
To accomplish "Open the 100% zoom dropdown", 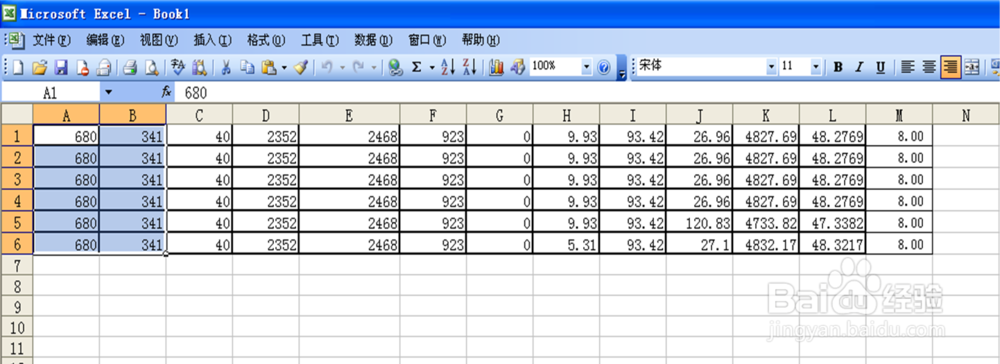I will (x=587, y=66).
